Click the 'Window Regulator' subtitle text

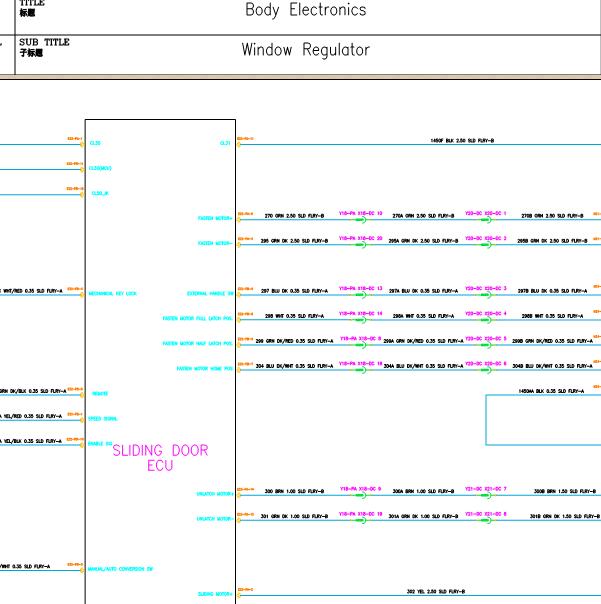306,50
